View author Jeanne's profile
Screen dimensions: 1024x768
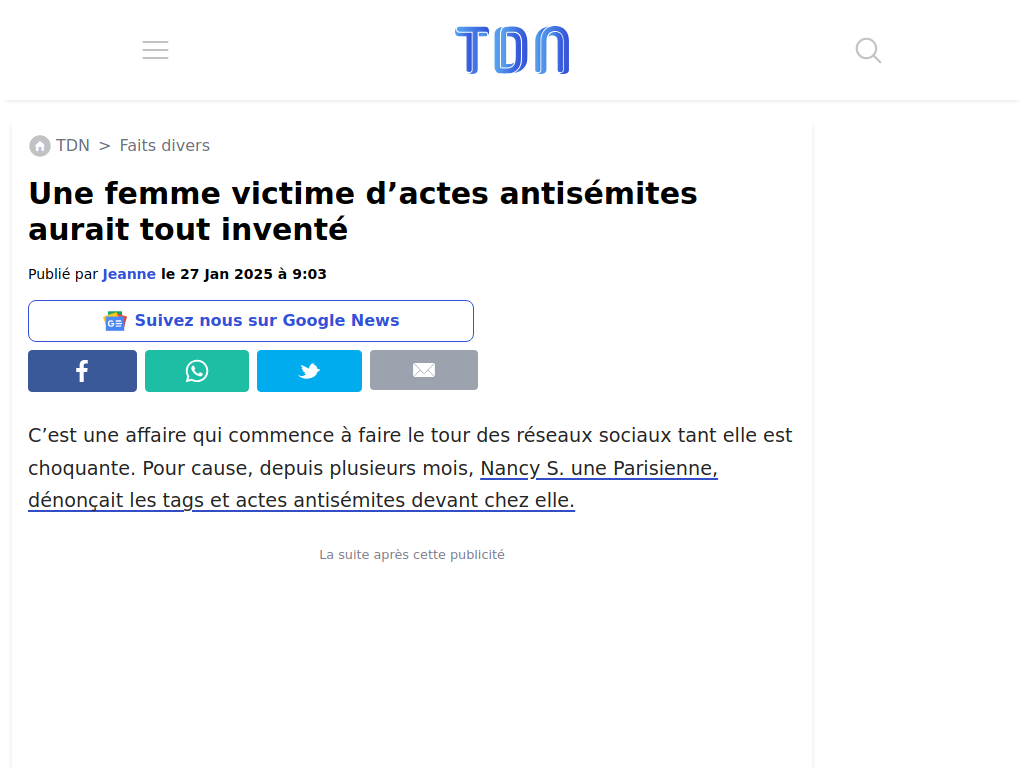(129, 274)
